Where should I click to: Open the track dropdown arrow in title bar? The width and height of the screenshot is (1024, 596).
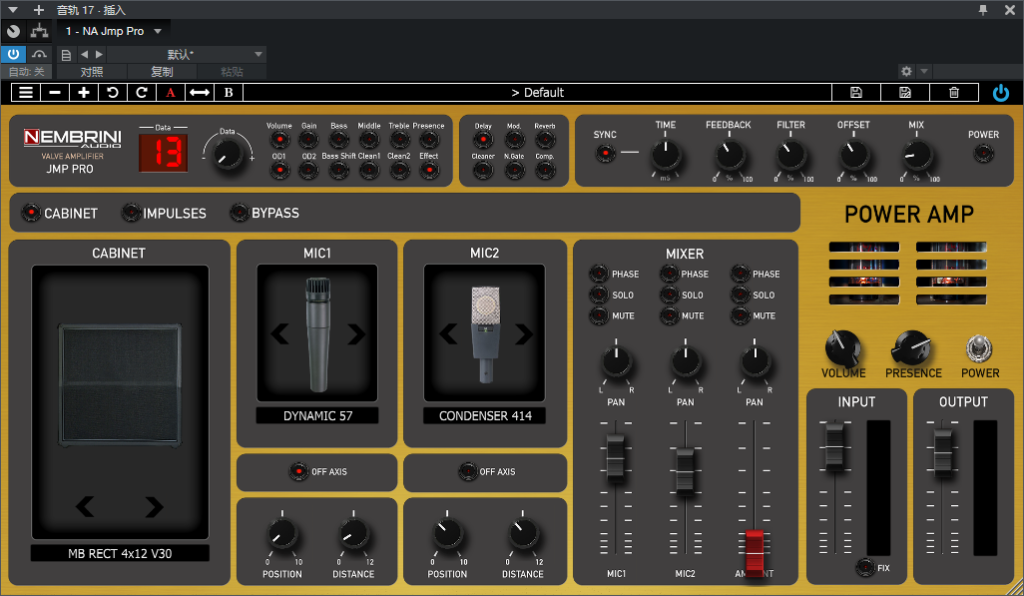(x=12, y=10)
